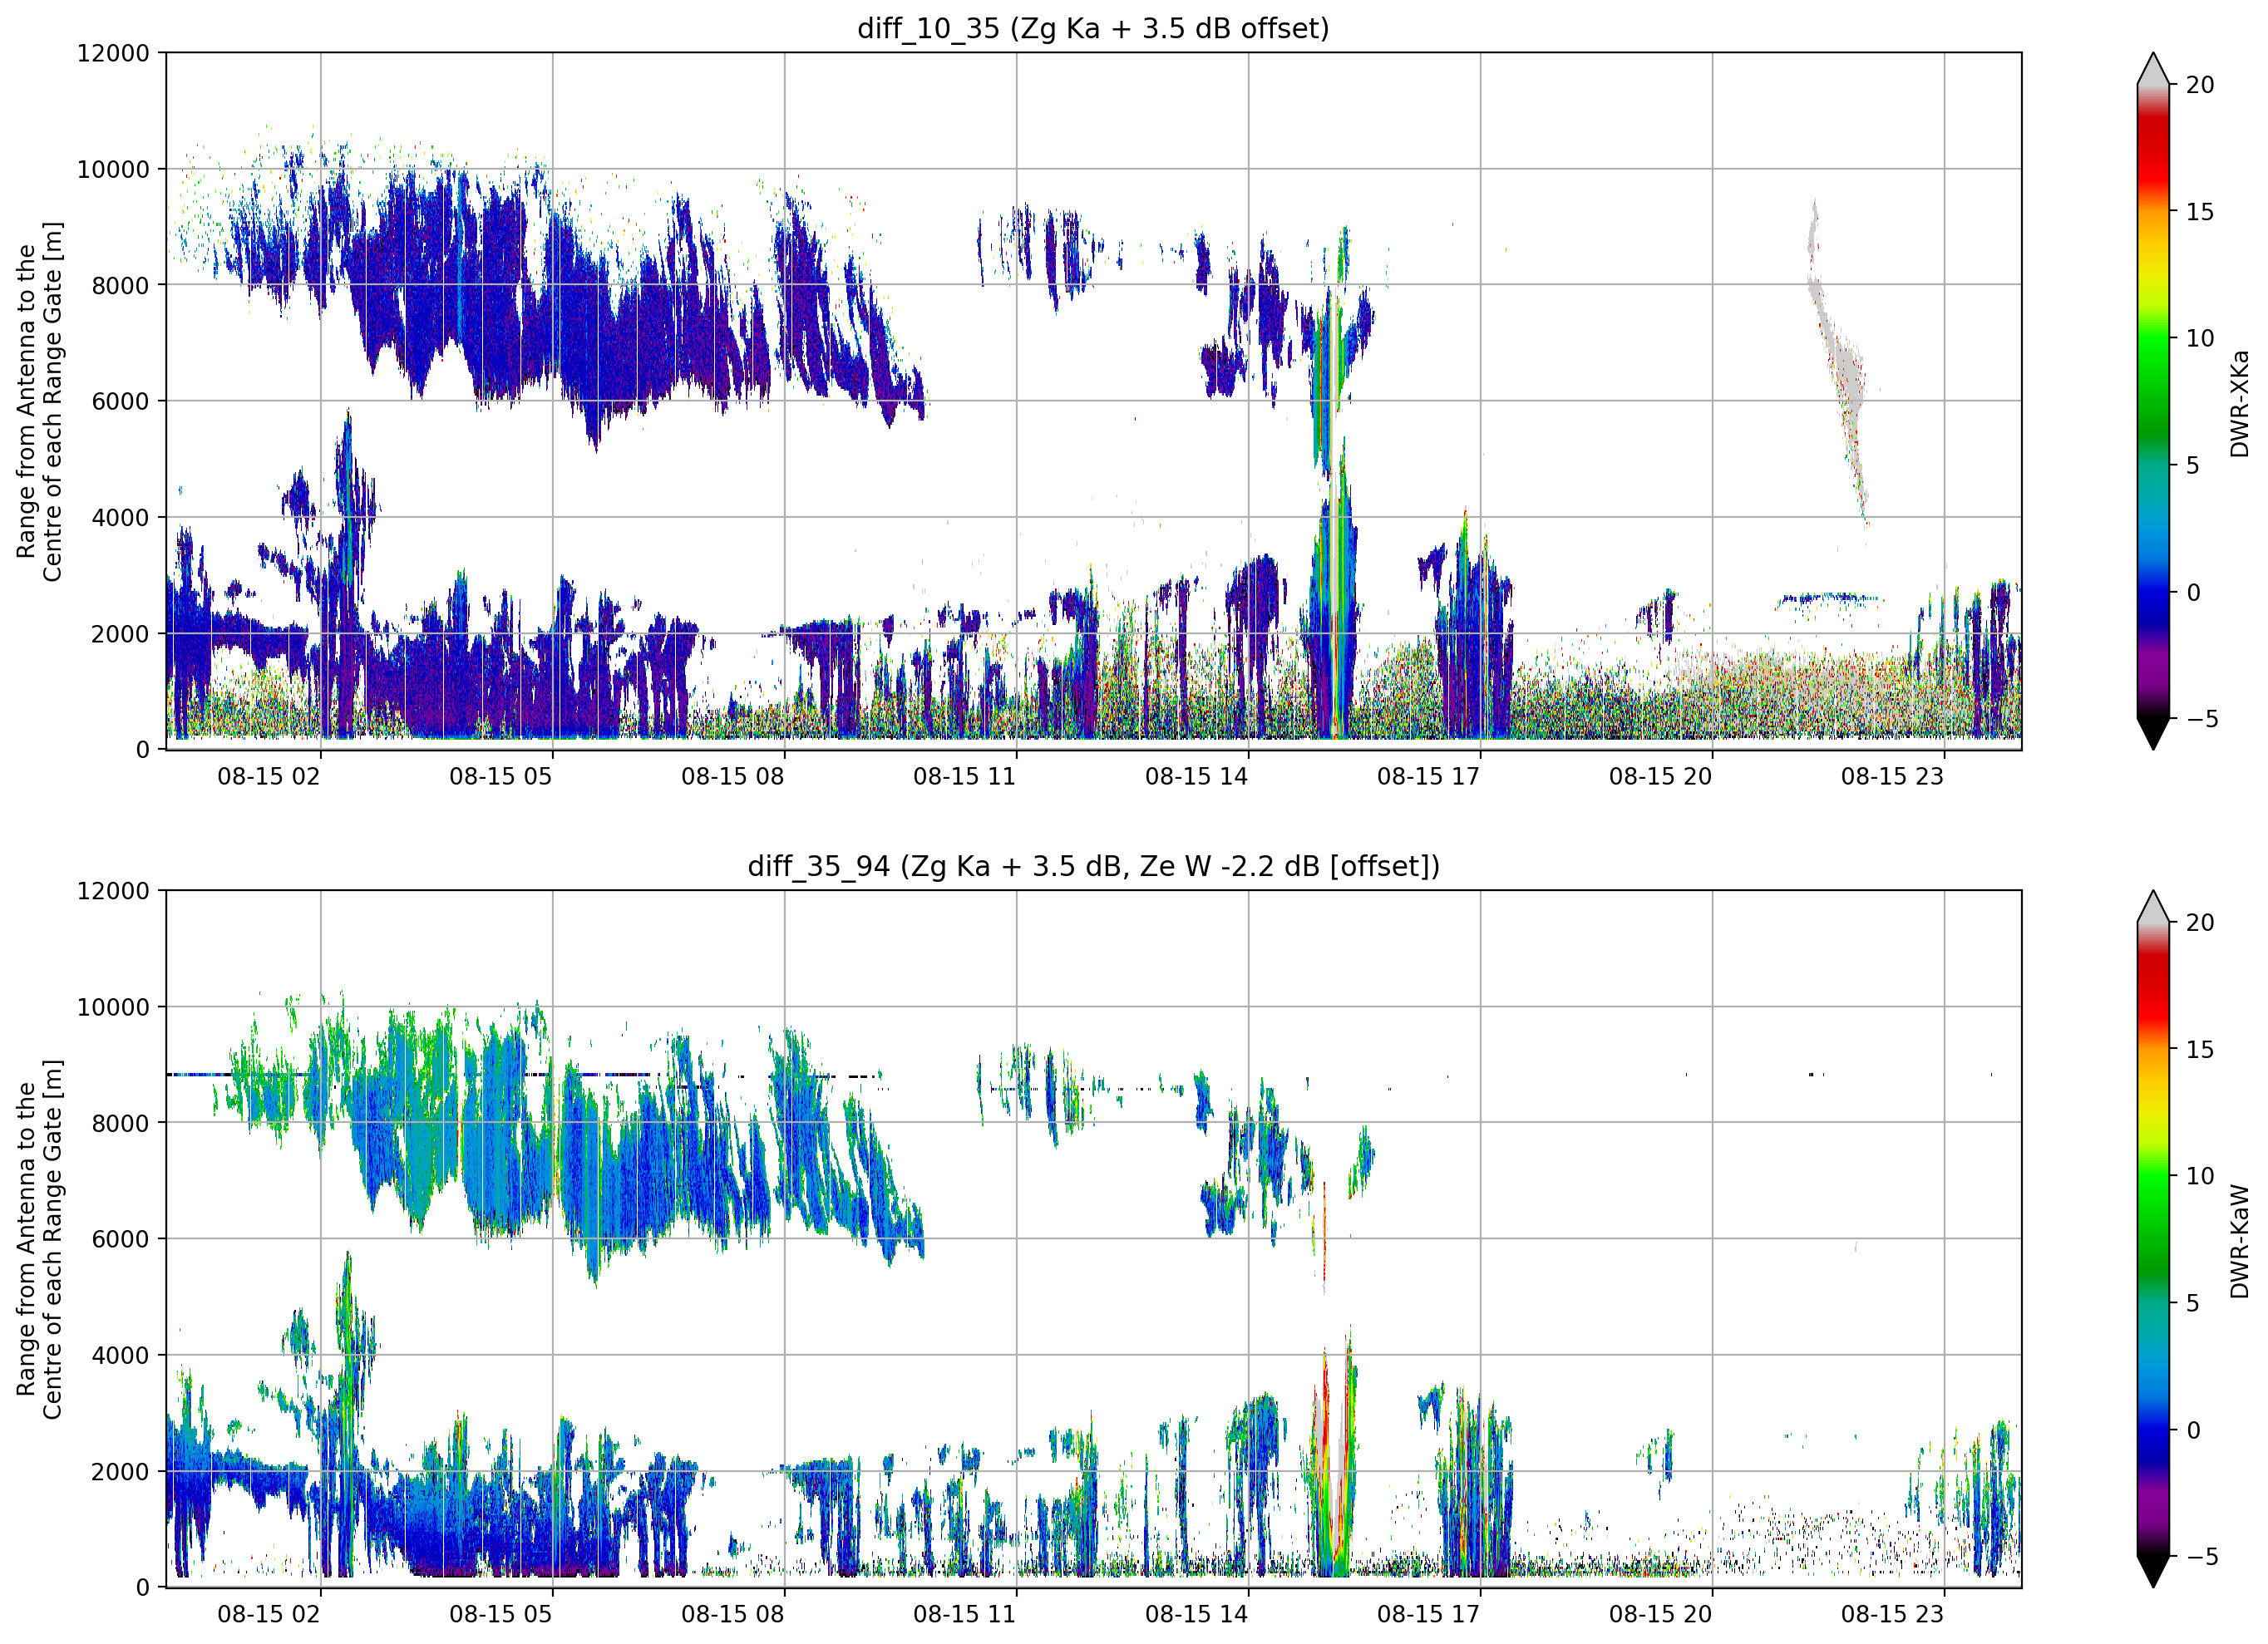This screenshot has width=2268, height=1644.
Task: Click the DWR-KaW rainbow colorbar
Action: (x=2153, y=1239)
